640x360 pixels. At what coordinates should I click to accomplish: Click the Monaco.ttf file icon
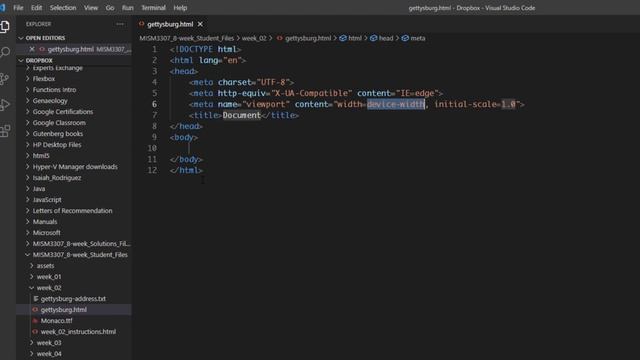[36, 321]
